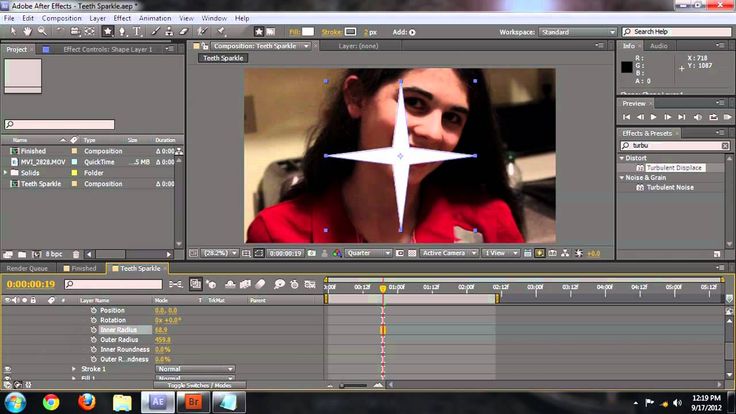Click the channel color circles icon
The image size is (736, 414).
pos(337,253)
